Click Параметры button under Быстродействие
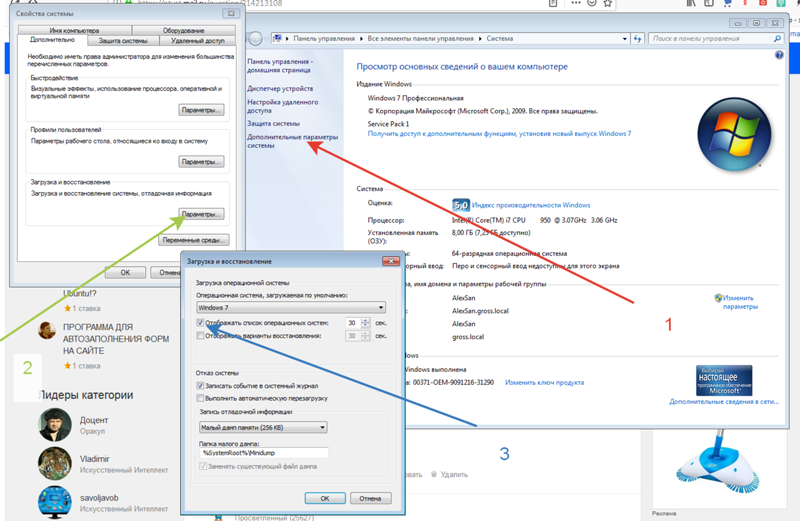The width and height of the screenshot is (800, 521). (x=202, y=110)
